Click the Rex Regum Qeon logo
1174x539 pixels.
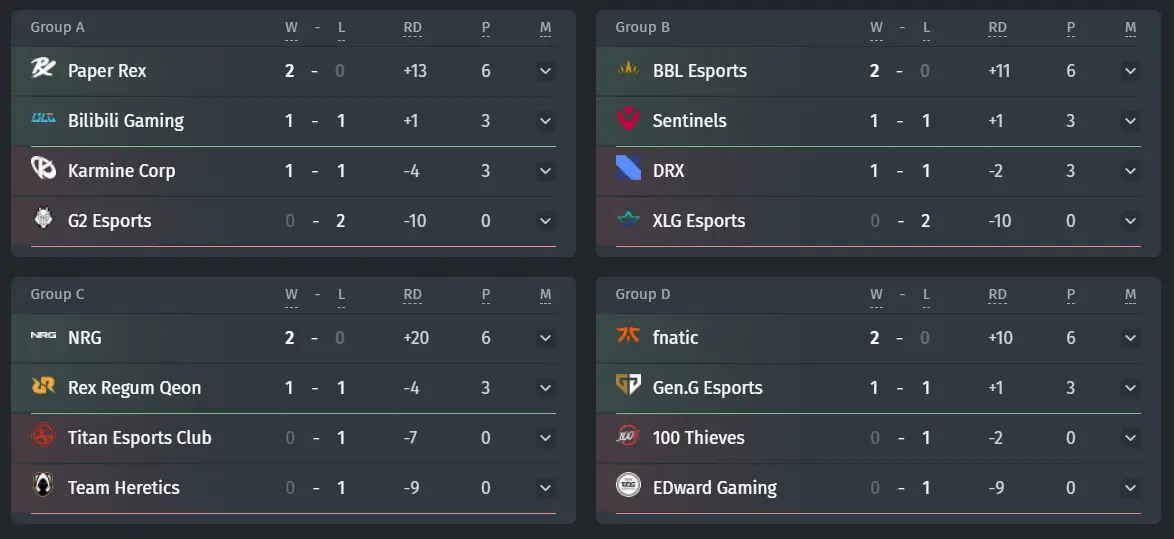click(x=43, y=386)
